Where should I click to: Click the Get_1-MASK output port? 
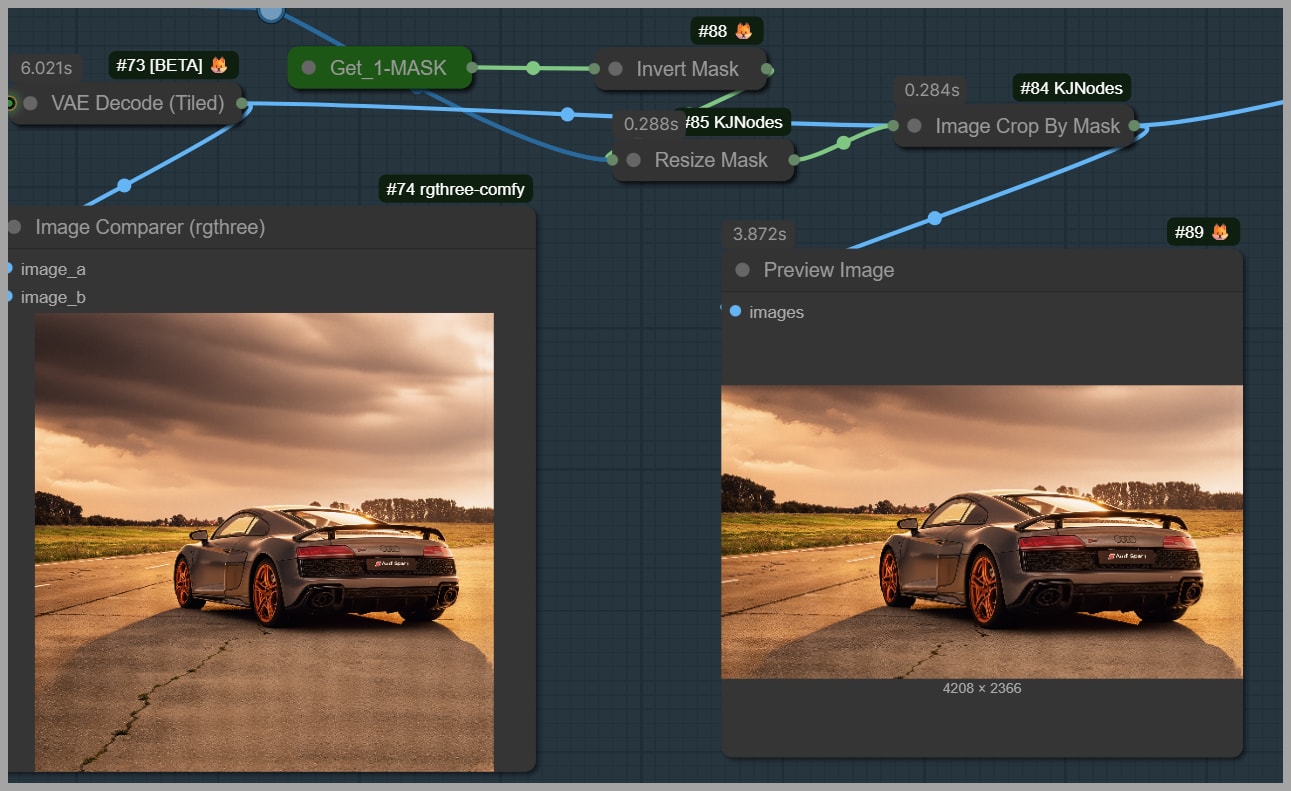point(470,68)
